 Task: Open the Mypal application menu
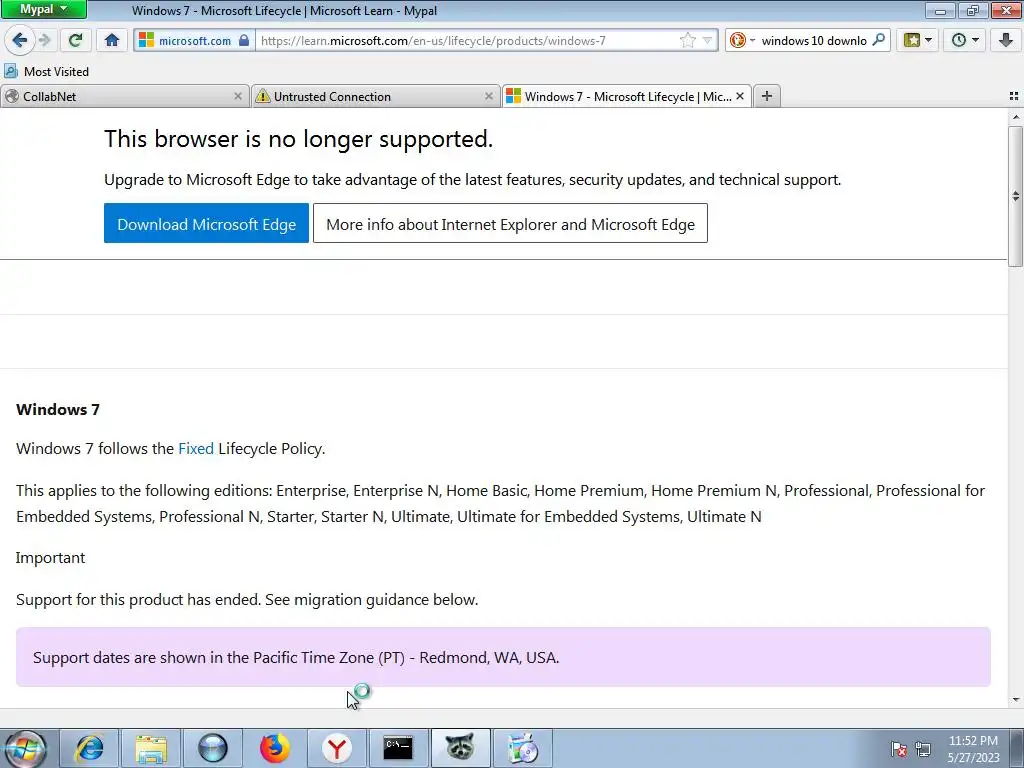[x=43, y=9]
